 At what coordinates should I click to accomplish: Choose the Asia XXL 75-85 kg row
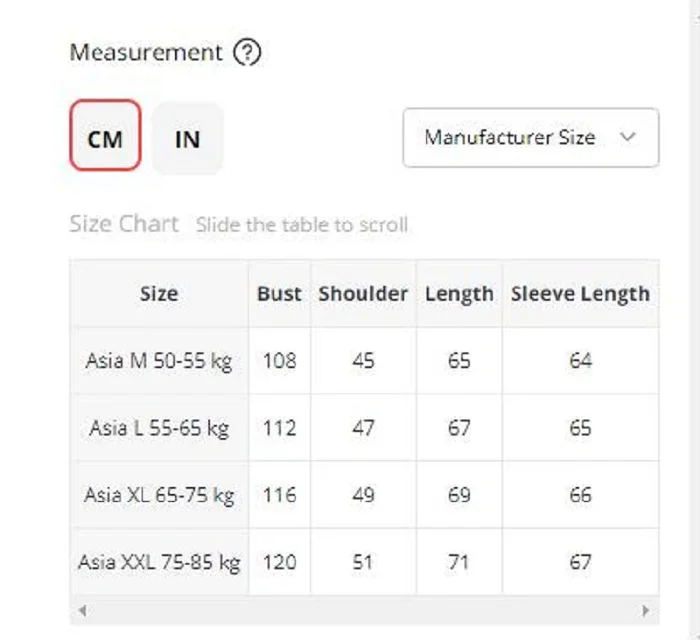pyautogui.click(x=159, y=562)
